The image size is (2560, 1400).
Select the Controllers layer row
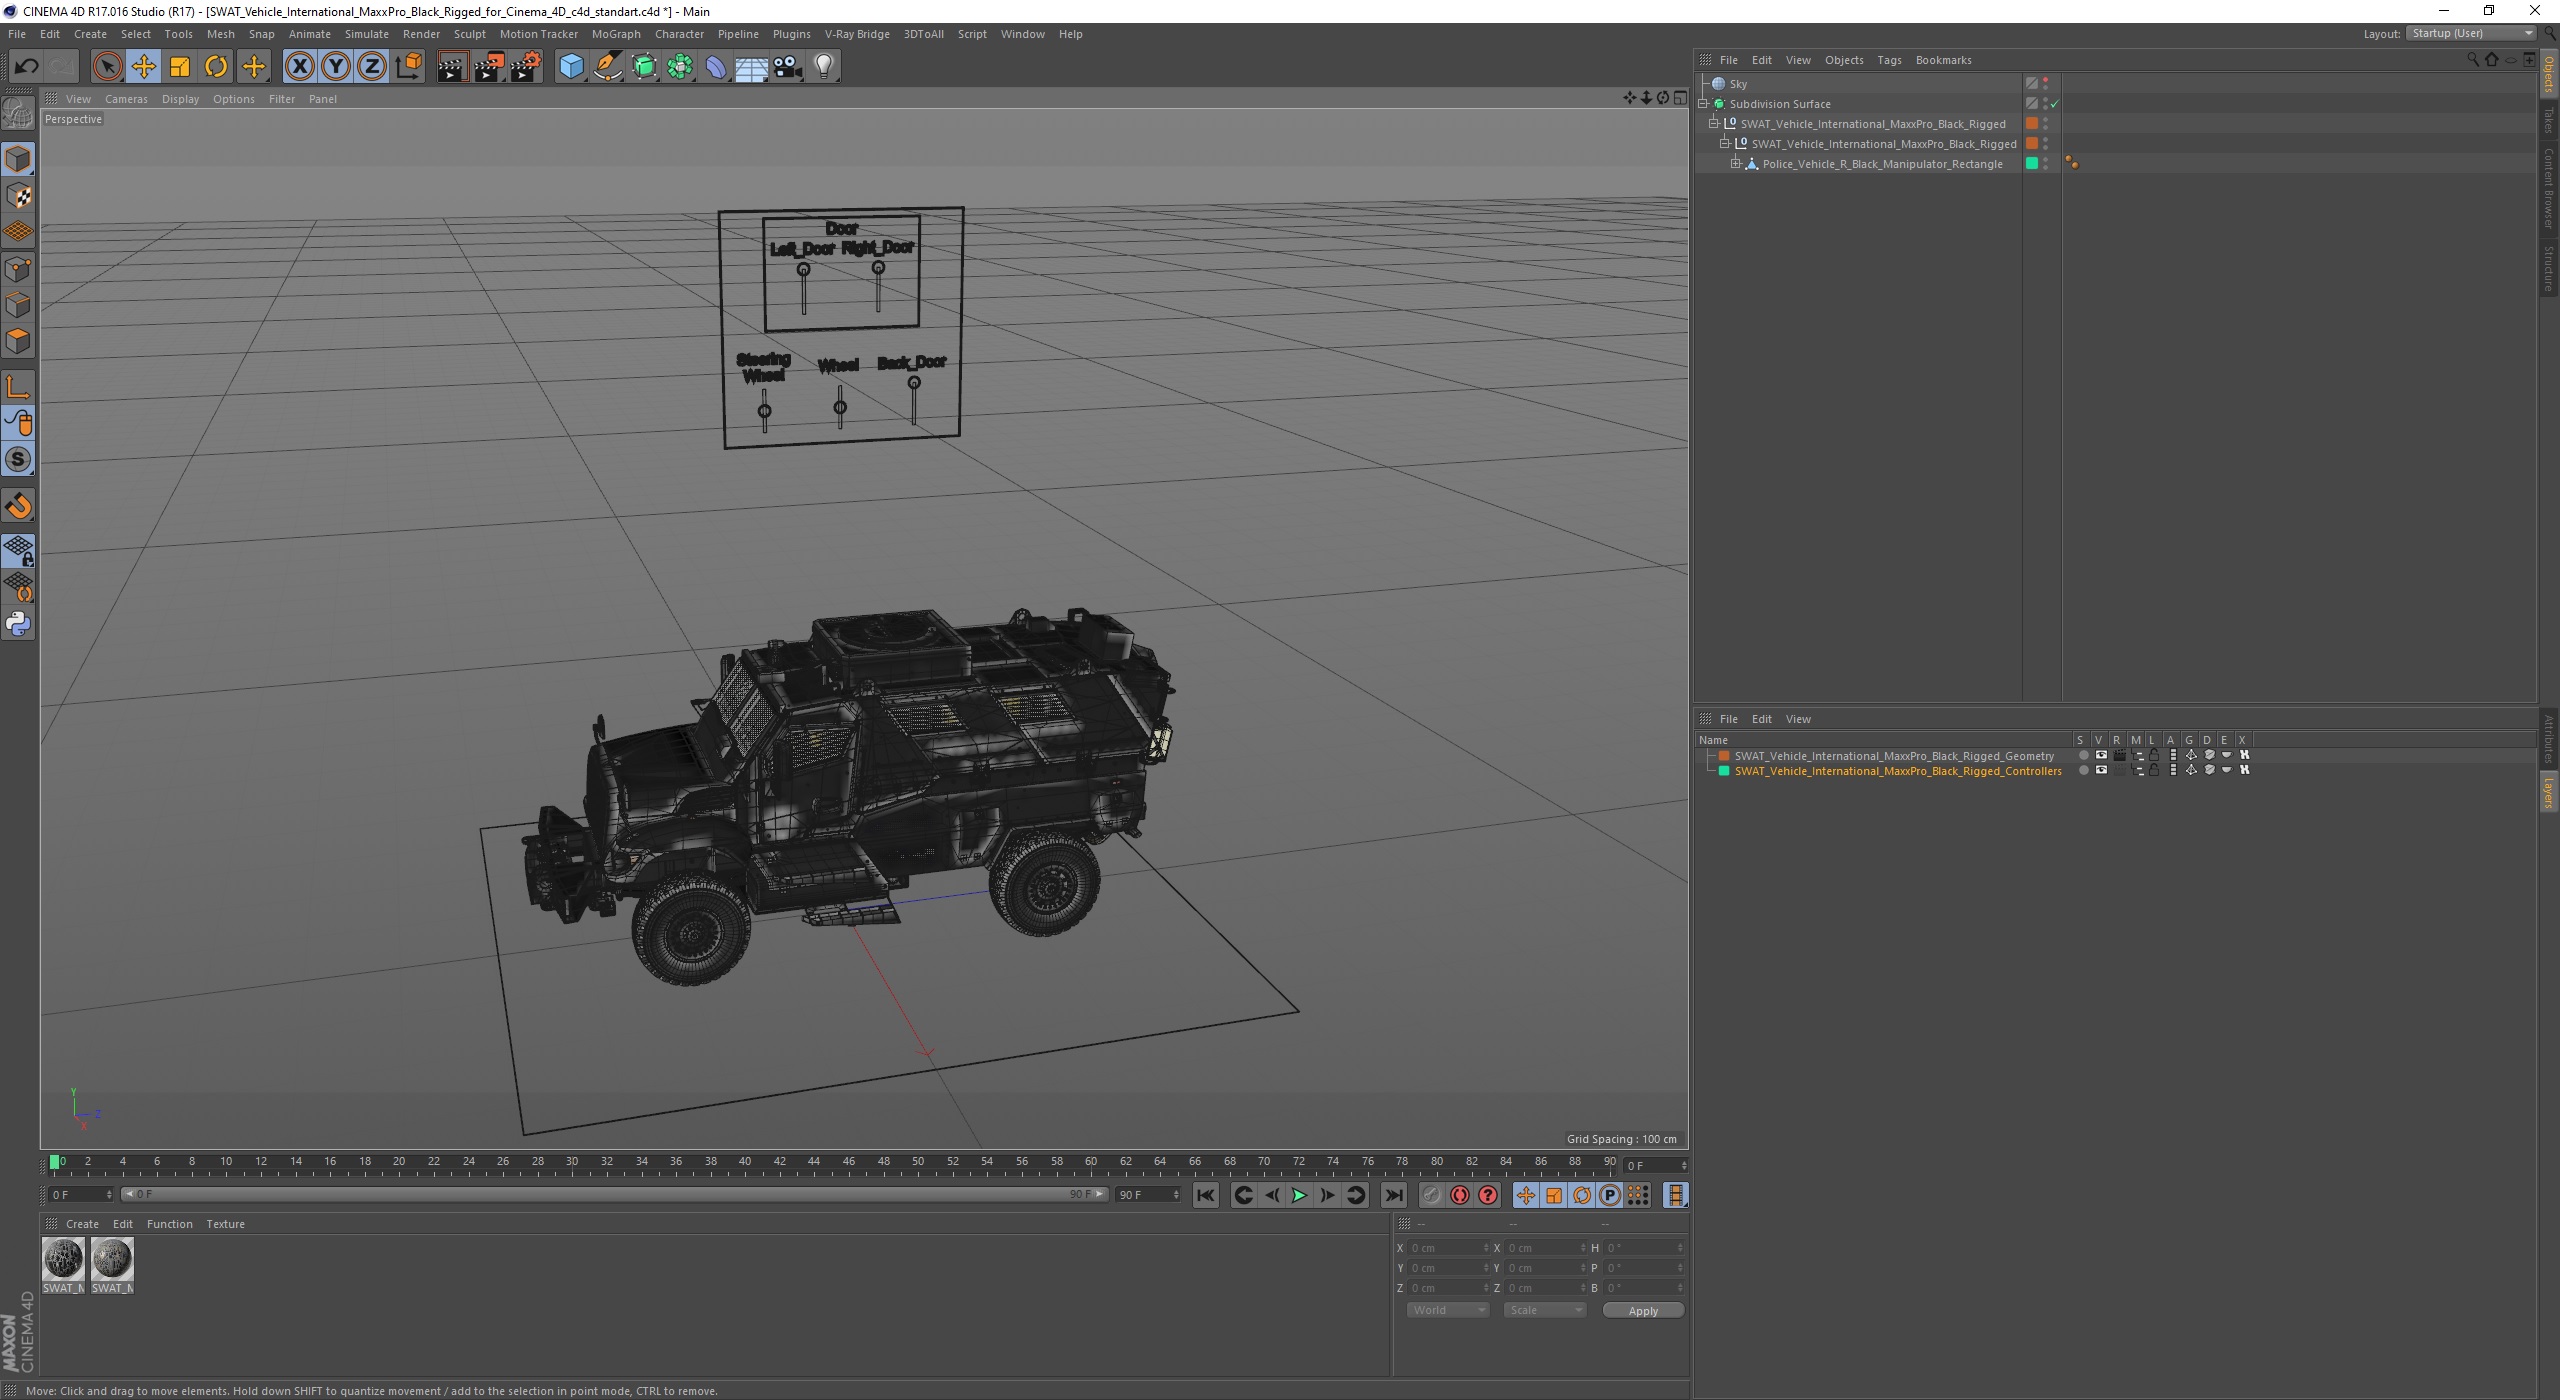click(x=1897, y=771)
